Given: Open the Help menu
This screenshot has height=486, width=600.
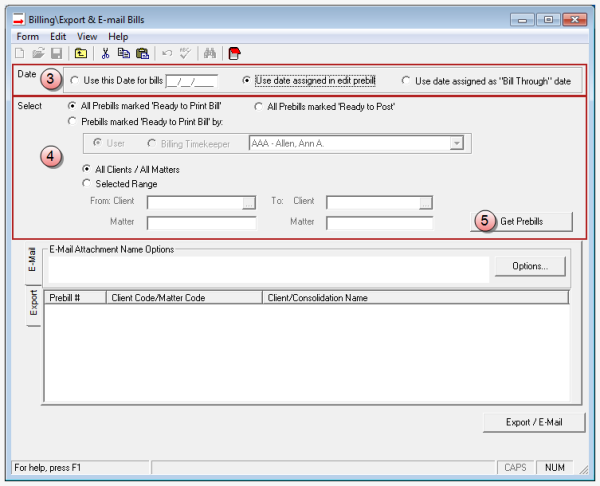Looking at the screenshot, I should point(118,37).
